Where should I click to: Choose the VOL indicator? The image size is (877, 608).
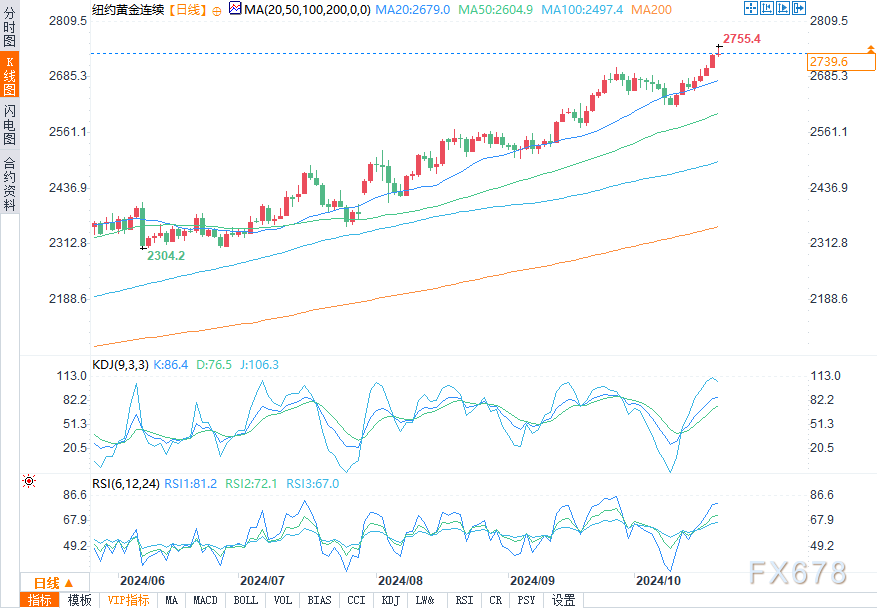pos(283,600)
